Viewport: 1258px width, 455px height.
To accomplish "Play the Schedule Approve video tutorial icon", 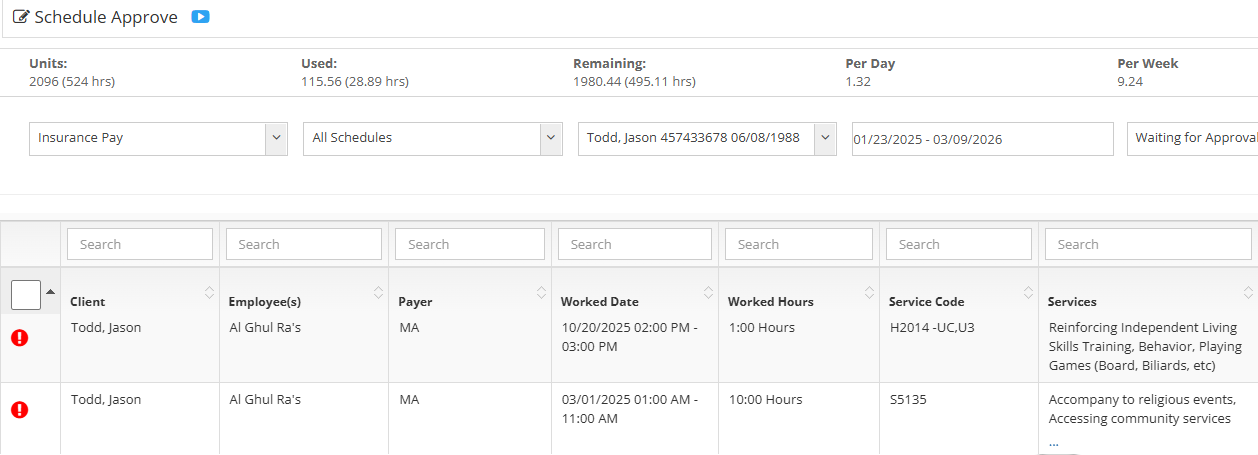I will [200, 17].
